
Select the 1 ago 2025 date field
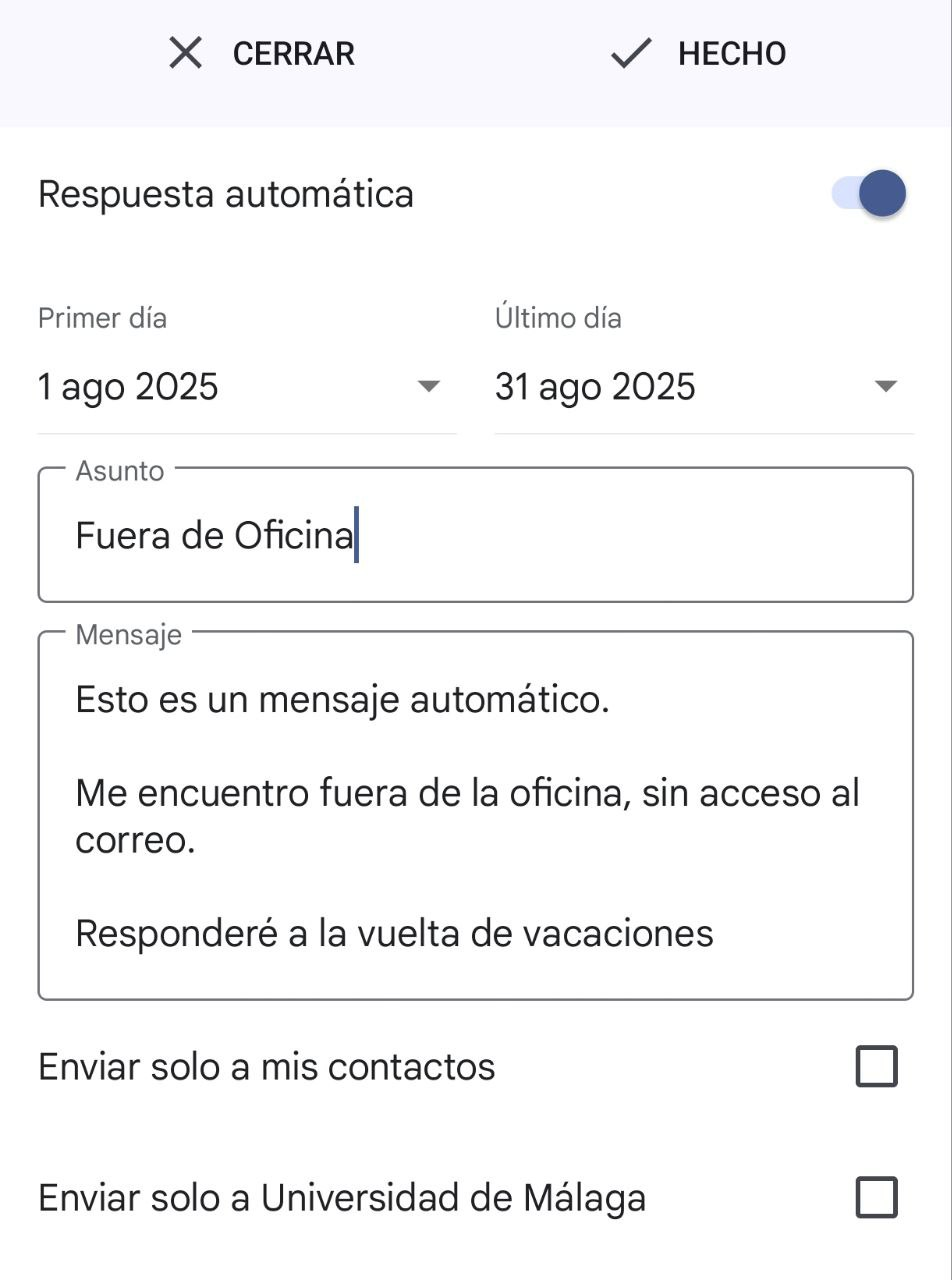(247, 386)
